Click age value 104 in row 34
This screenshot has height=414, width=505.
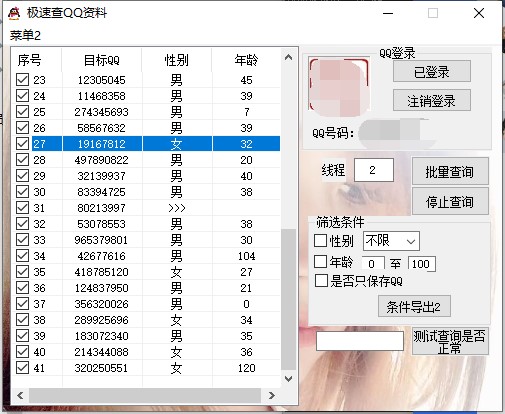coord(246,256)
